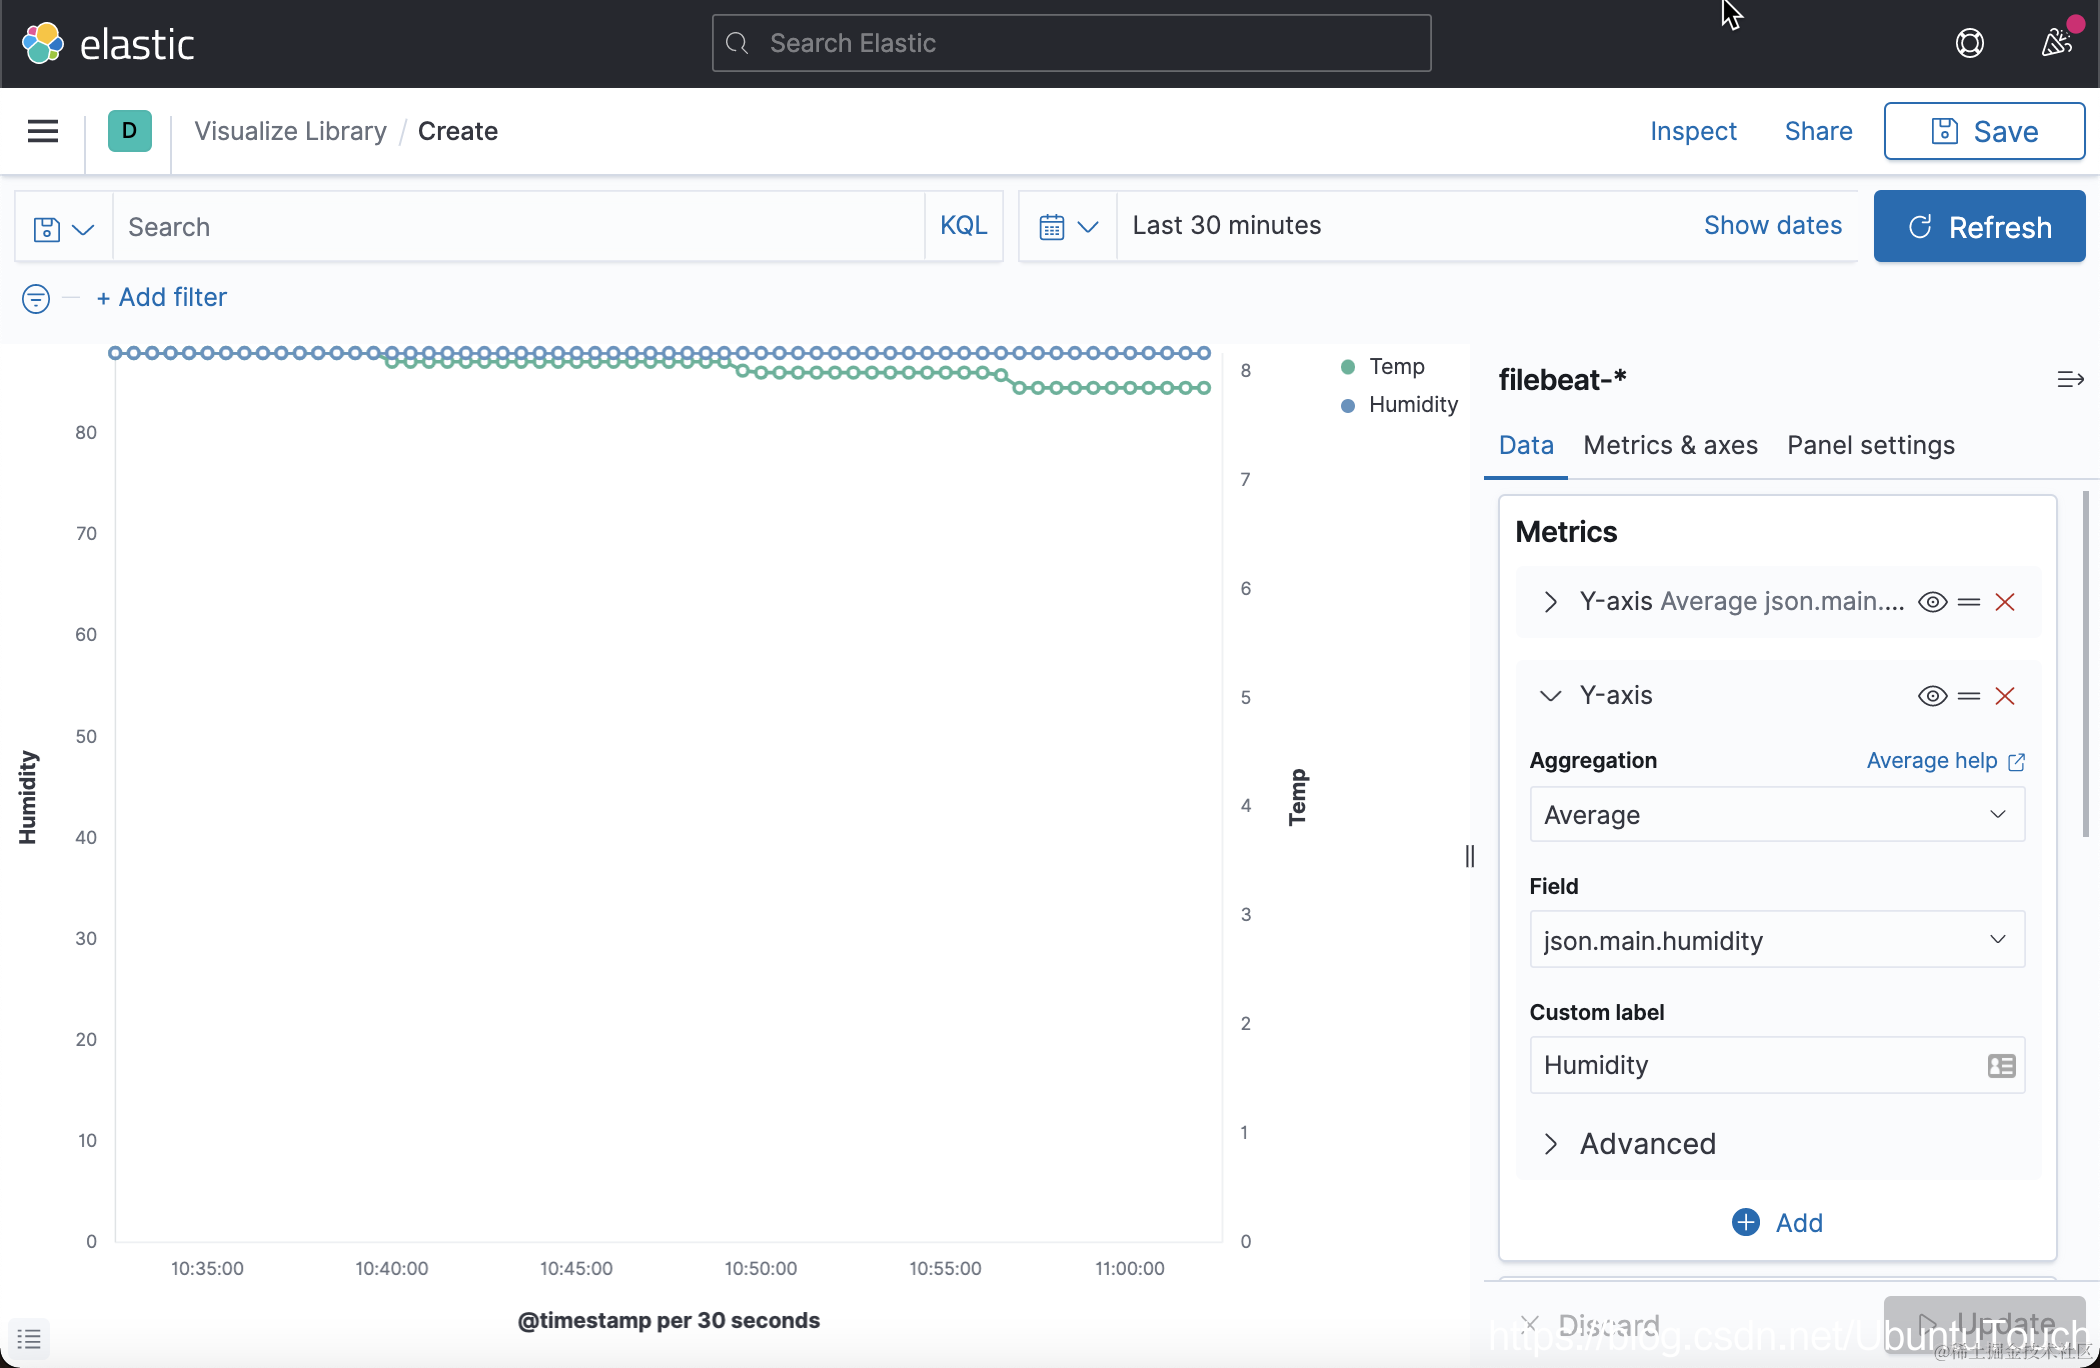Image resolution: width=2100 pixels, height=1368 pixels.
Task: Collapse the editor sidebar panel arrow
Action: coord(2070,380)
